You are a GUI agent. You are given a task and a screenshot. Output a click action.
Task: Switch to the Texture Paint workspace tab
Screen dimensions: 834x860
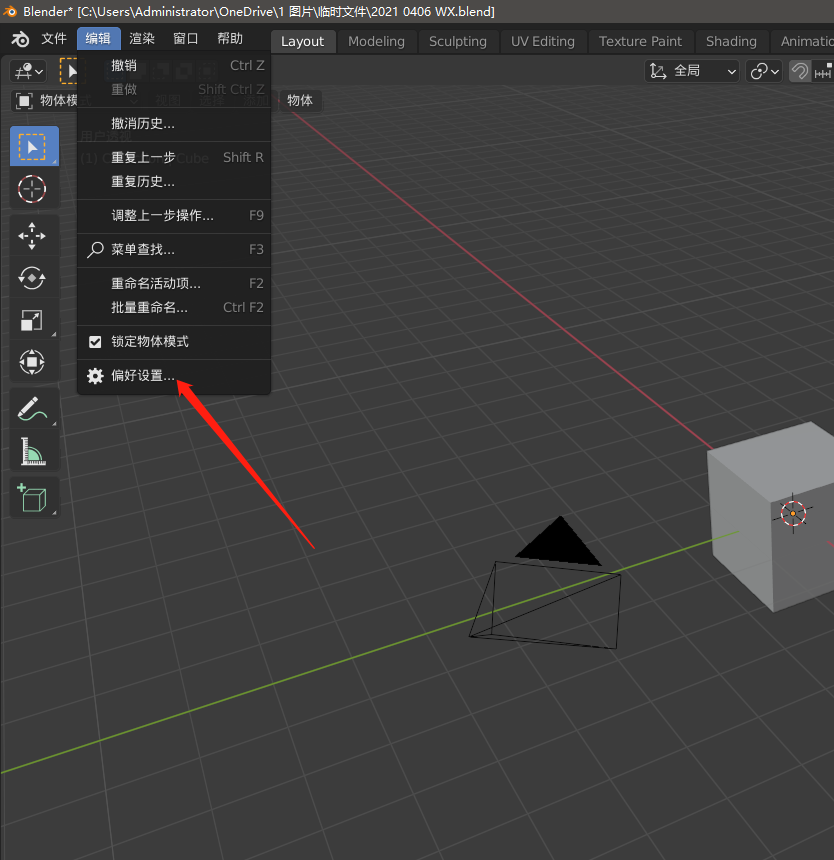click(x=640, y=42)
